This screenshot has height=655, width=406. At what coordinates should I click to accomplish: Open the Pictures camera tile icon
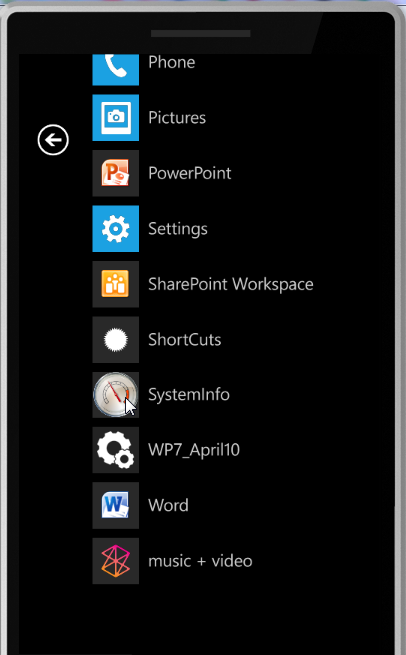116,118
